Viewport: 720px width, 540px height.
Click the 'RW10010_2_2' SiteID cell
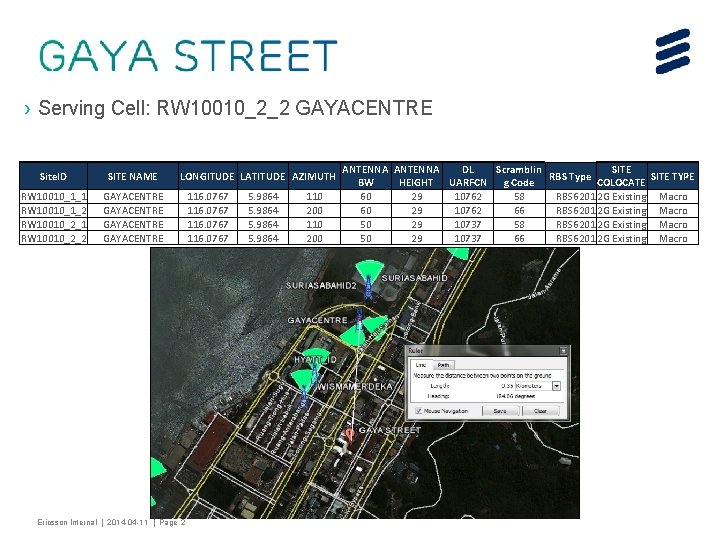coord(53,238)
